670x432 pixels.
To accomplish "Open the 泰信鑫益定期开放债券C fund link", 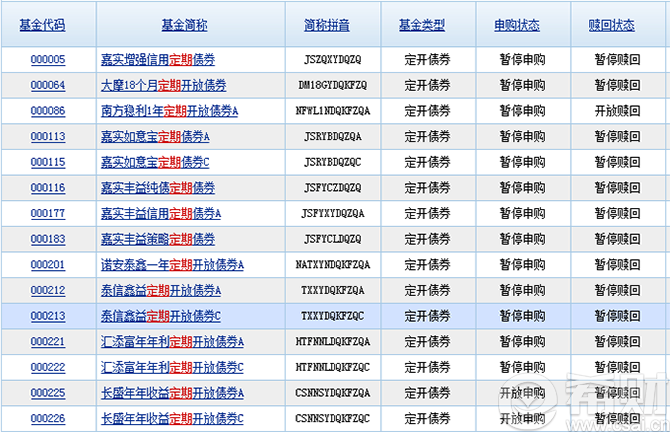I will (161, 316).
